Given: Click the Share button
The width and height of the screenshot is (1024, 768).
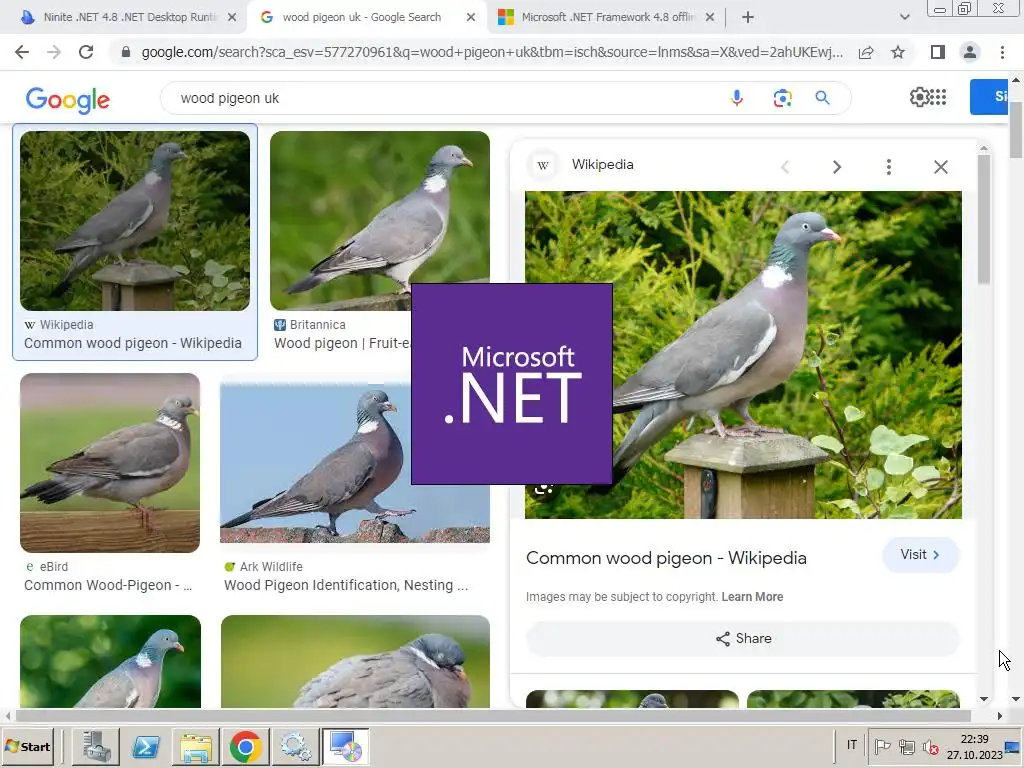Looking at the screenshot, I should click(x=743, y=638).
